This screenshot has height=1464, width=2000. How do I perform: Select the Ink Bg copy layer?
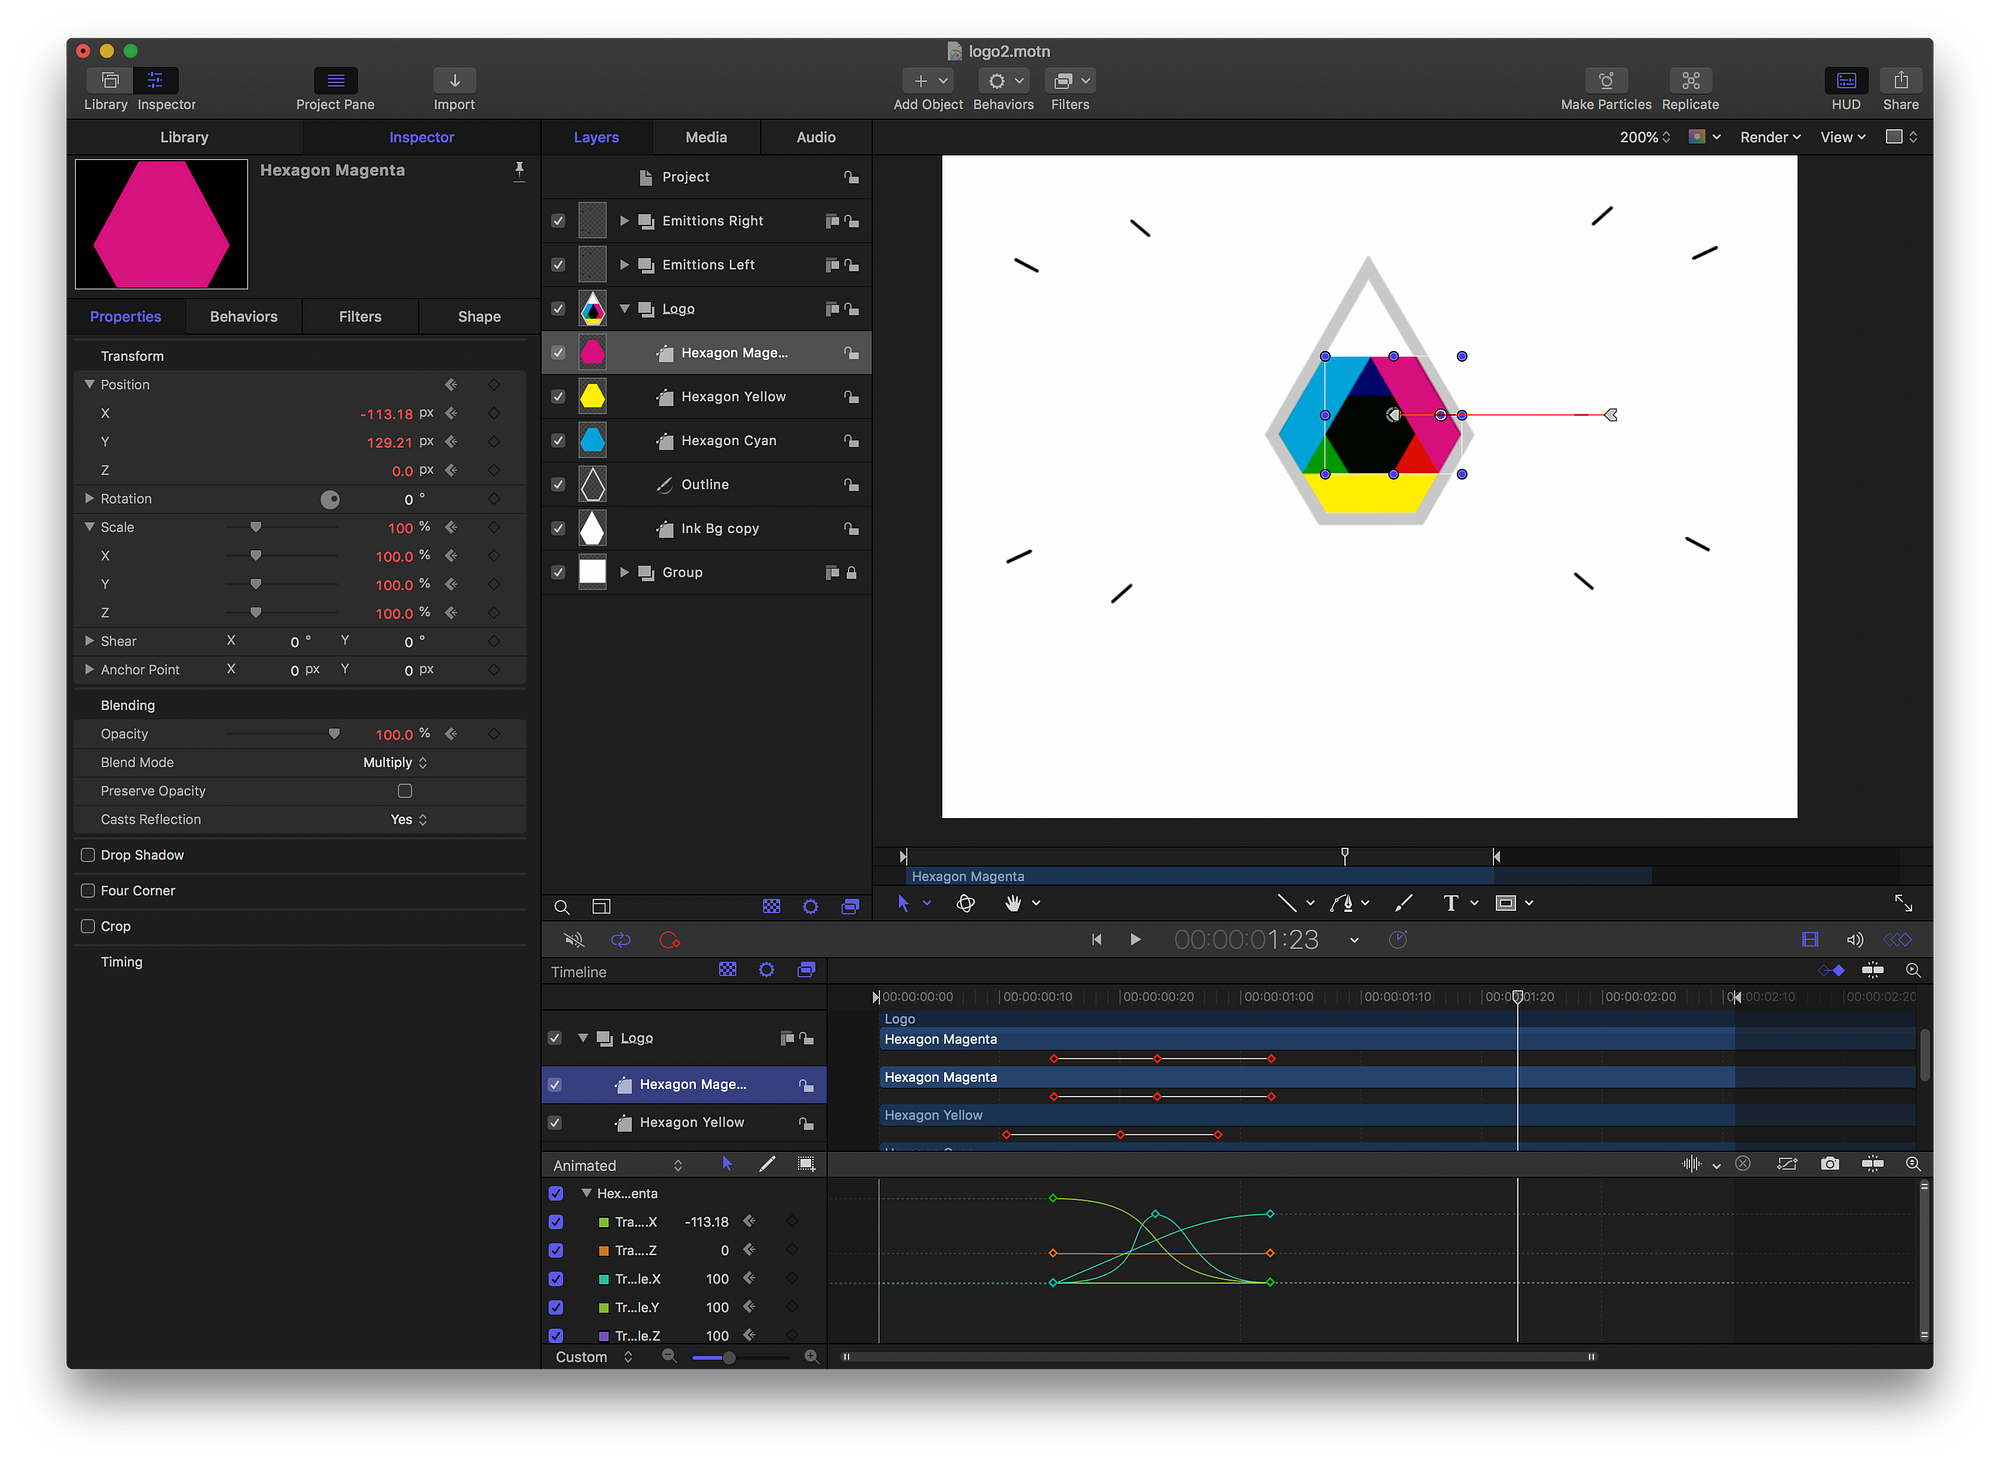click(x=706, y=529)
